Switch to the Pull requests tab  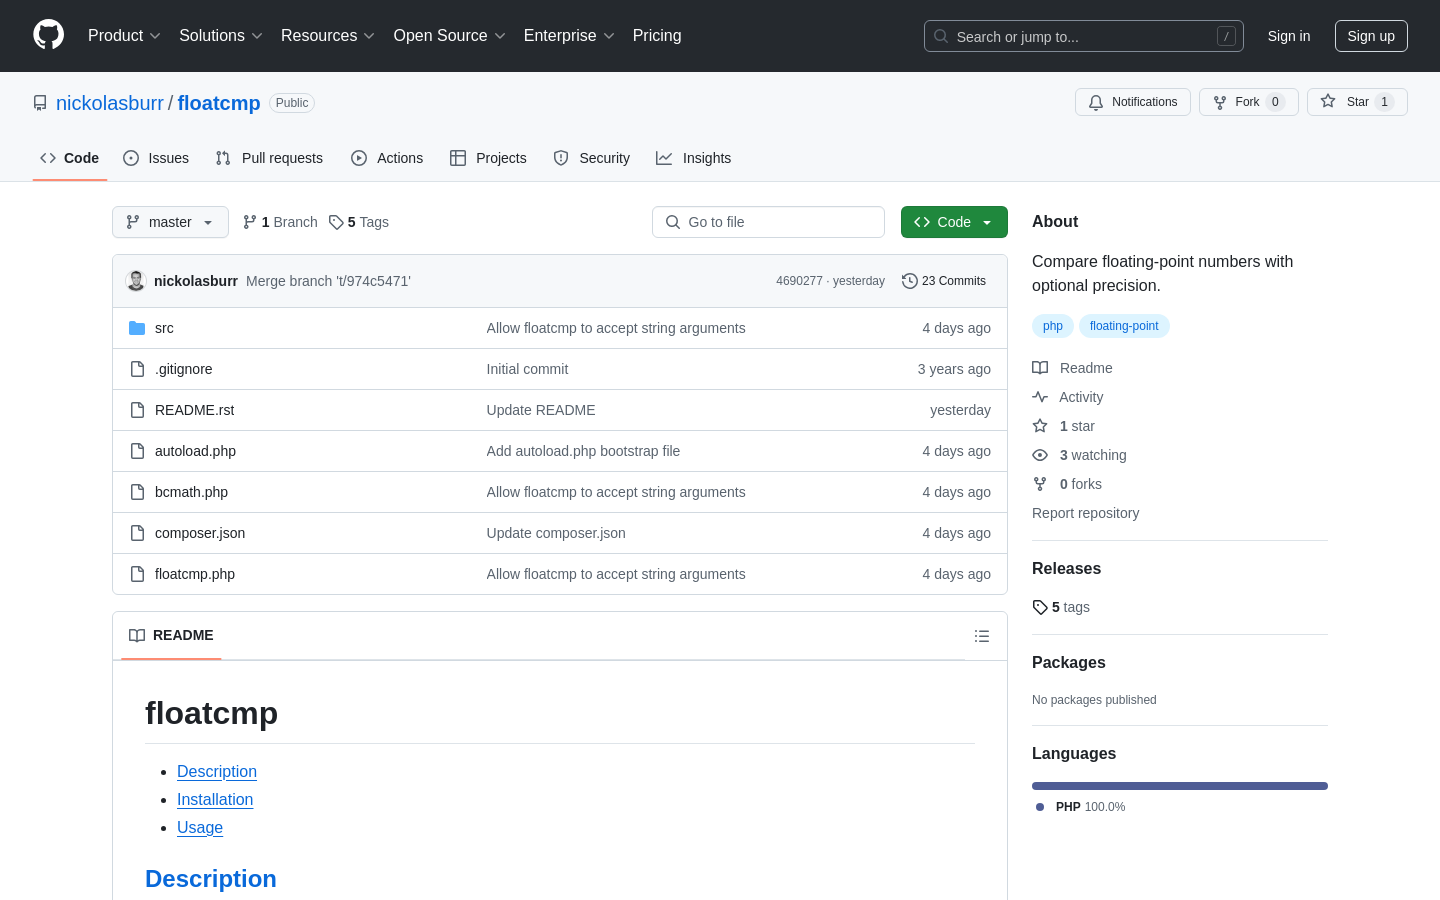pos(269,158)
